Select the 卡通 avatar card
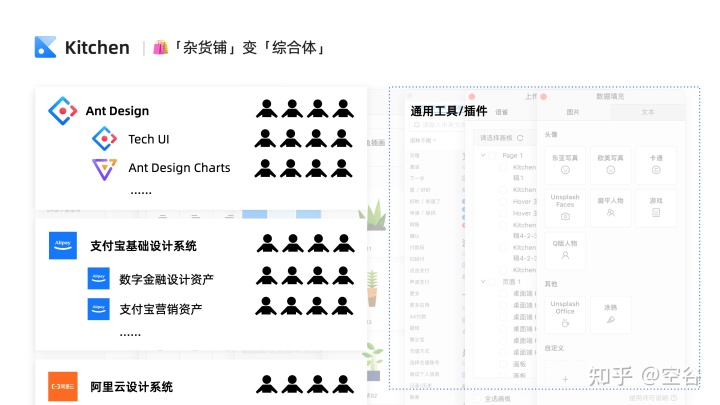720x405 pixels. (656, 164)
